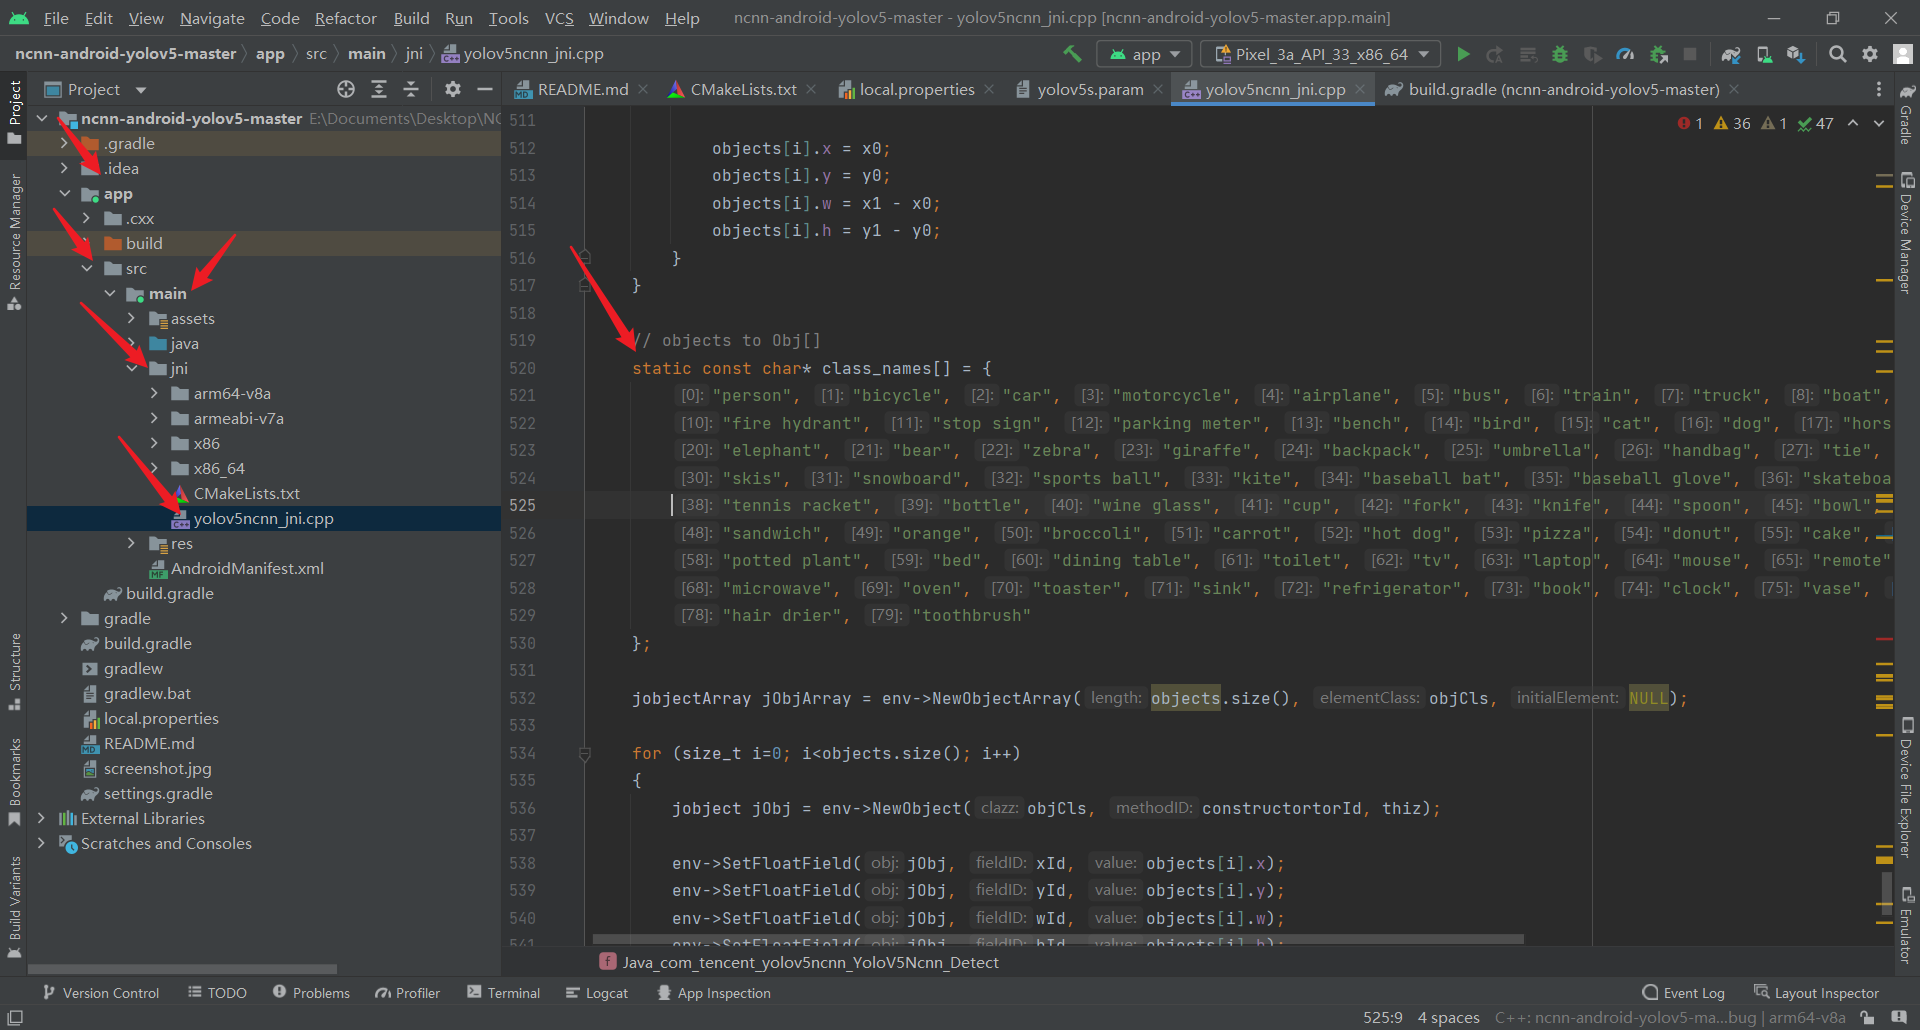Image resolution: width=1920 pixels, height=1030 pixels.
Task: Sync project with Gradle files
Action: click(1730, 54)
